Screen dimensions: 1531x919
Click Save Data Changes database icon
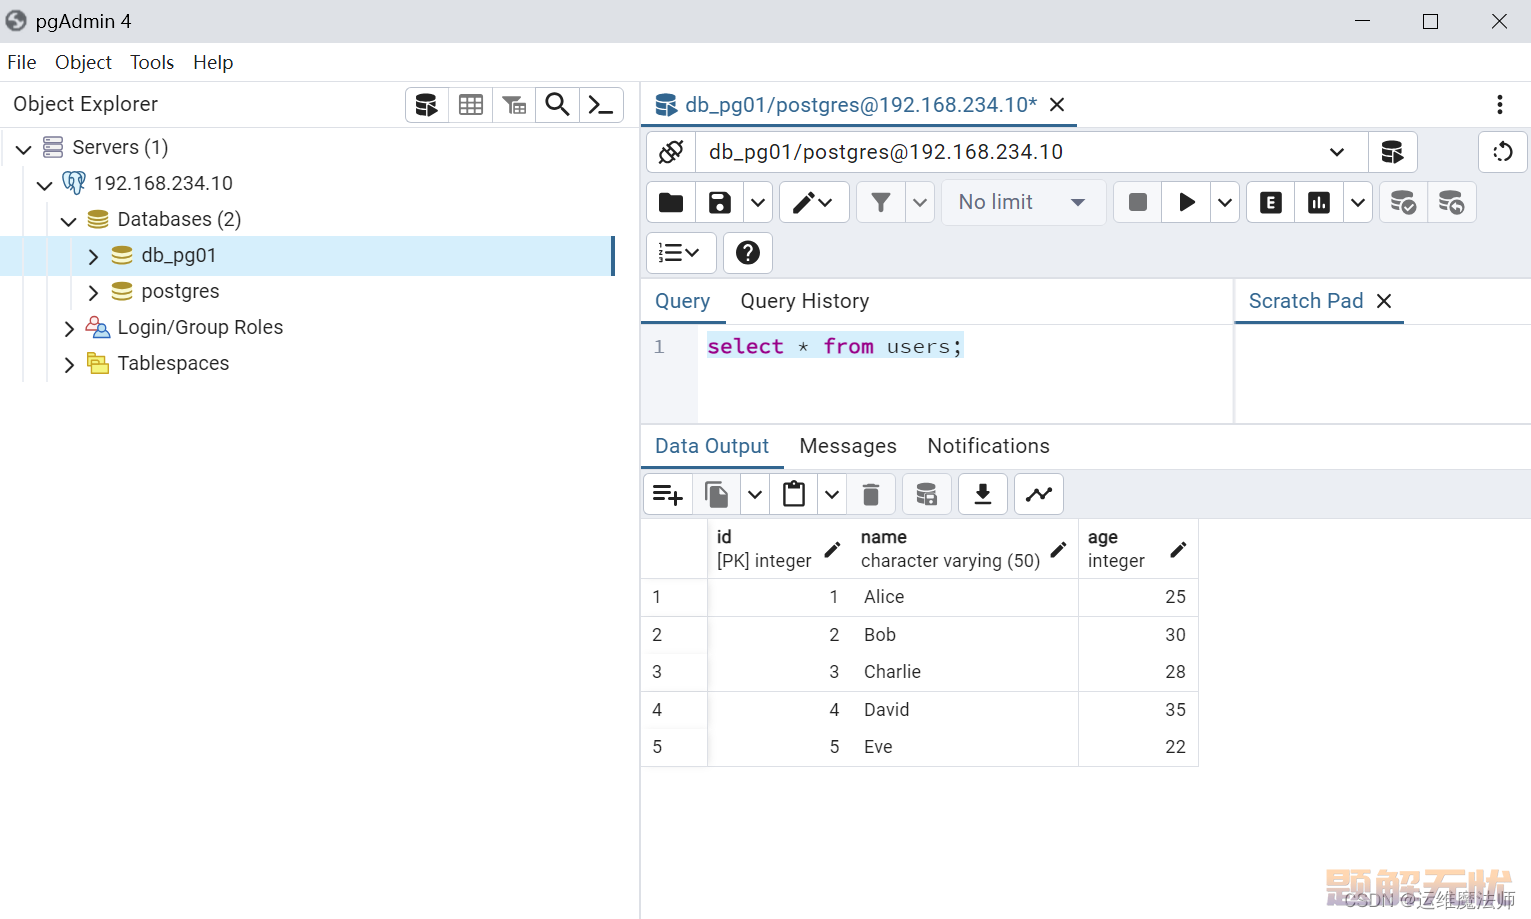927,494
